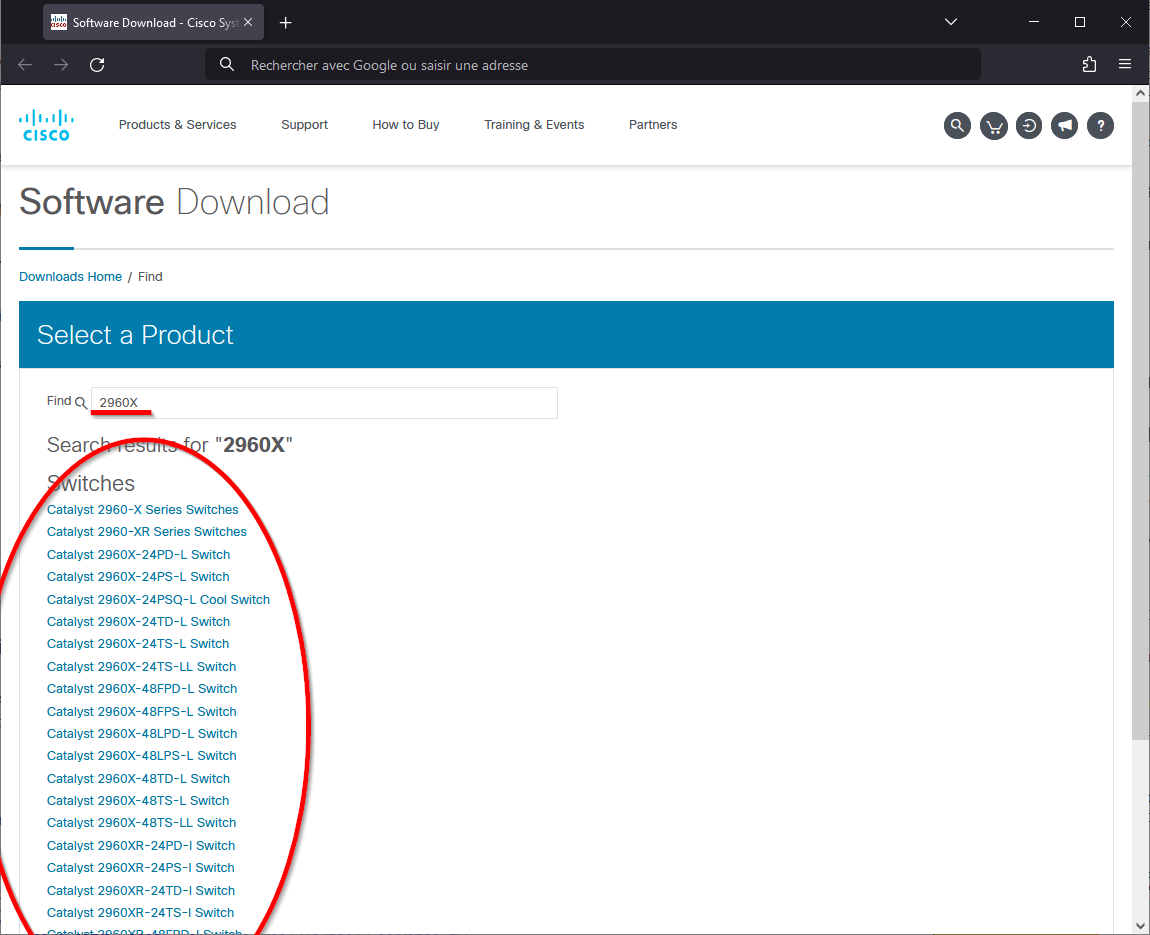The width and height of the screenshot is (1150, 935).
Task: Open the shopping cart icon
Action: (993, 125)
